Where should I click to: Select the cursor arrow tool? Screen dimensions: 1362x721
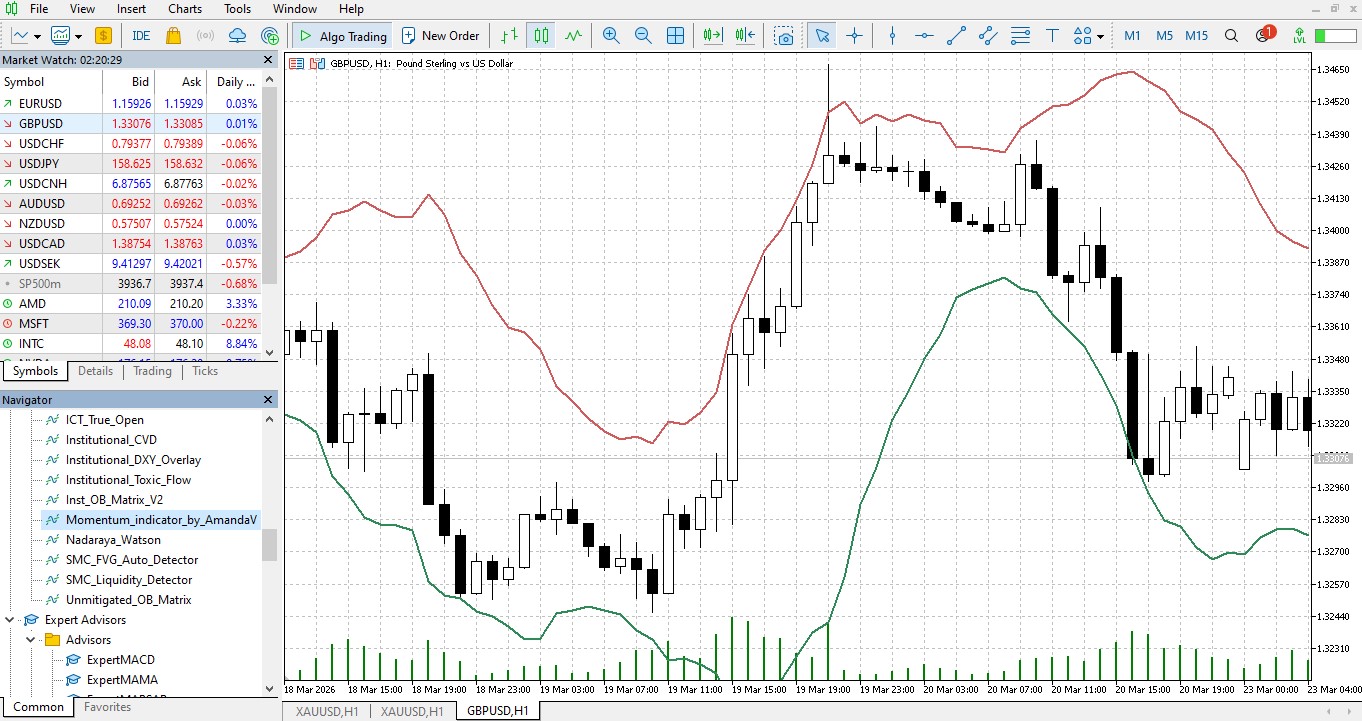pyautogui.click(x=822, y=36)
